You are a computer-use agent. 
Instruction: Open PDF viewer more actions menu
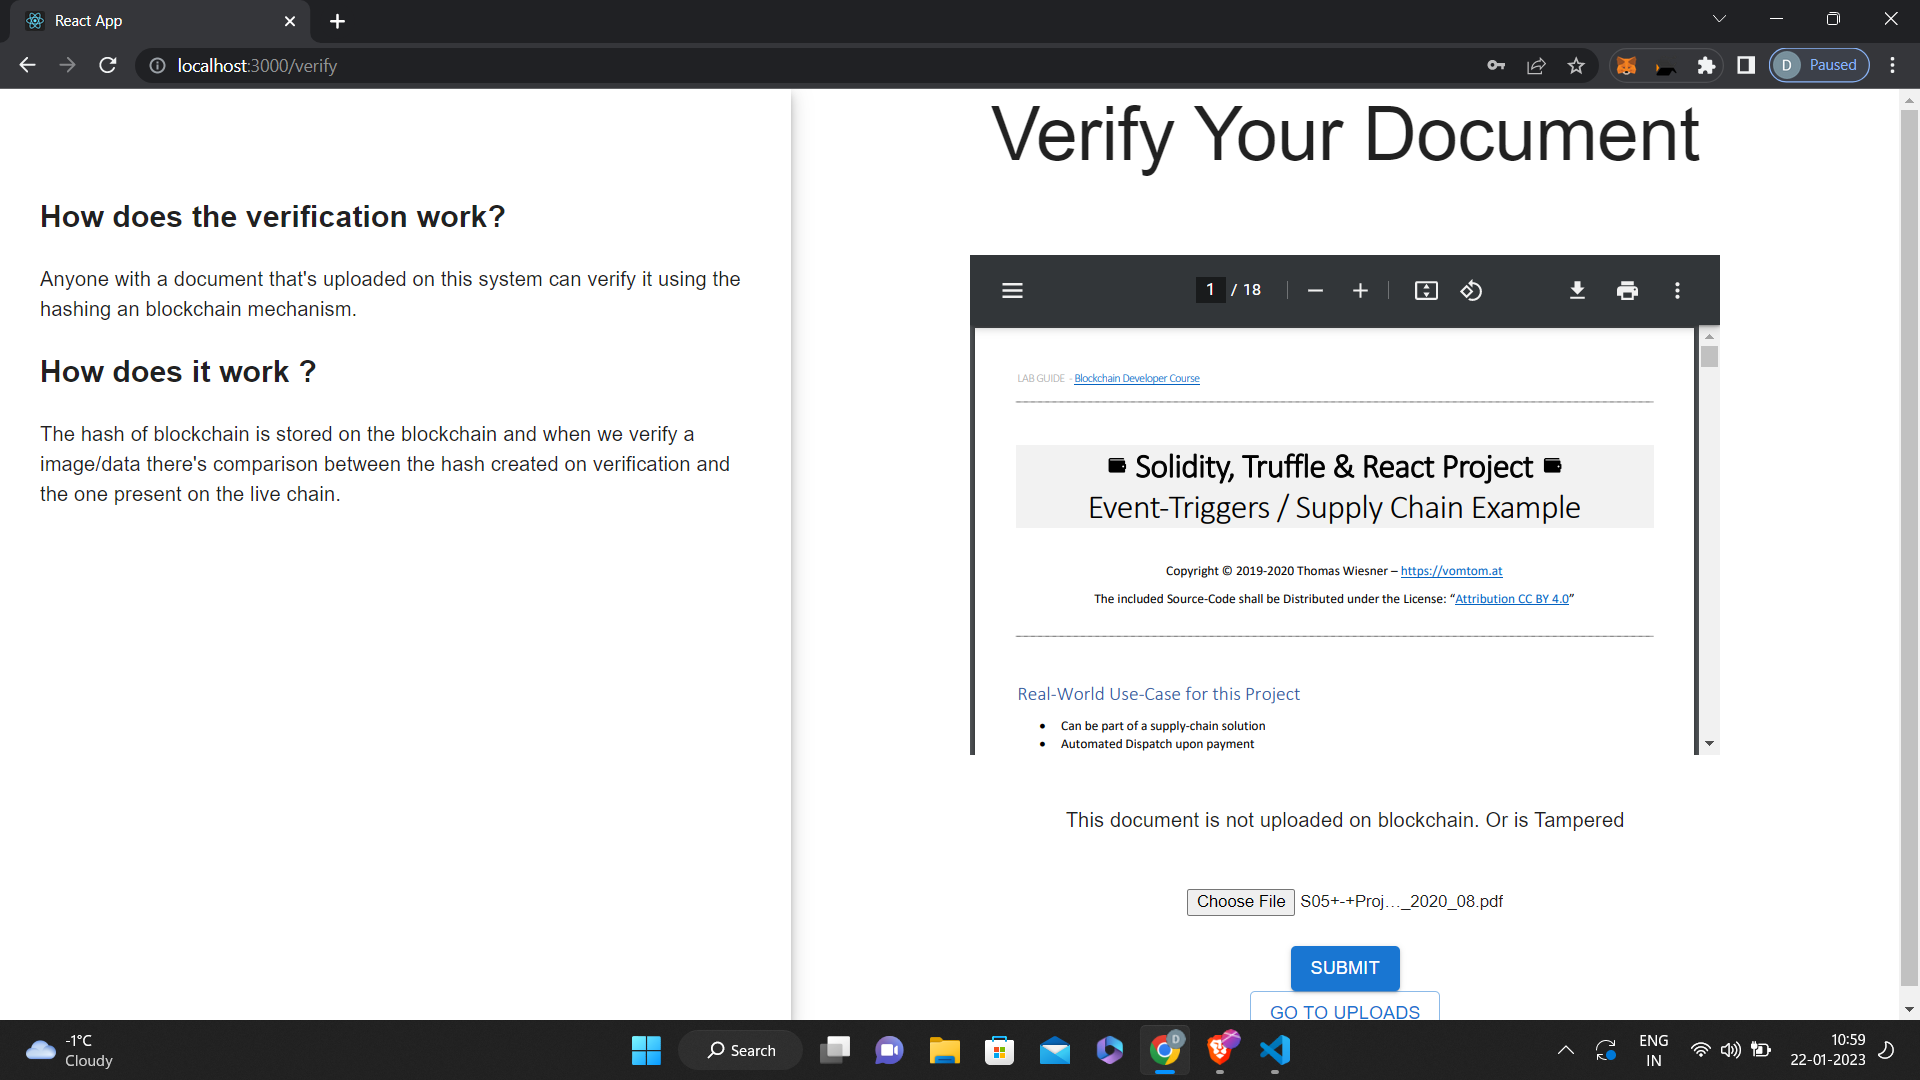pos(1677,291)
